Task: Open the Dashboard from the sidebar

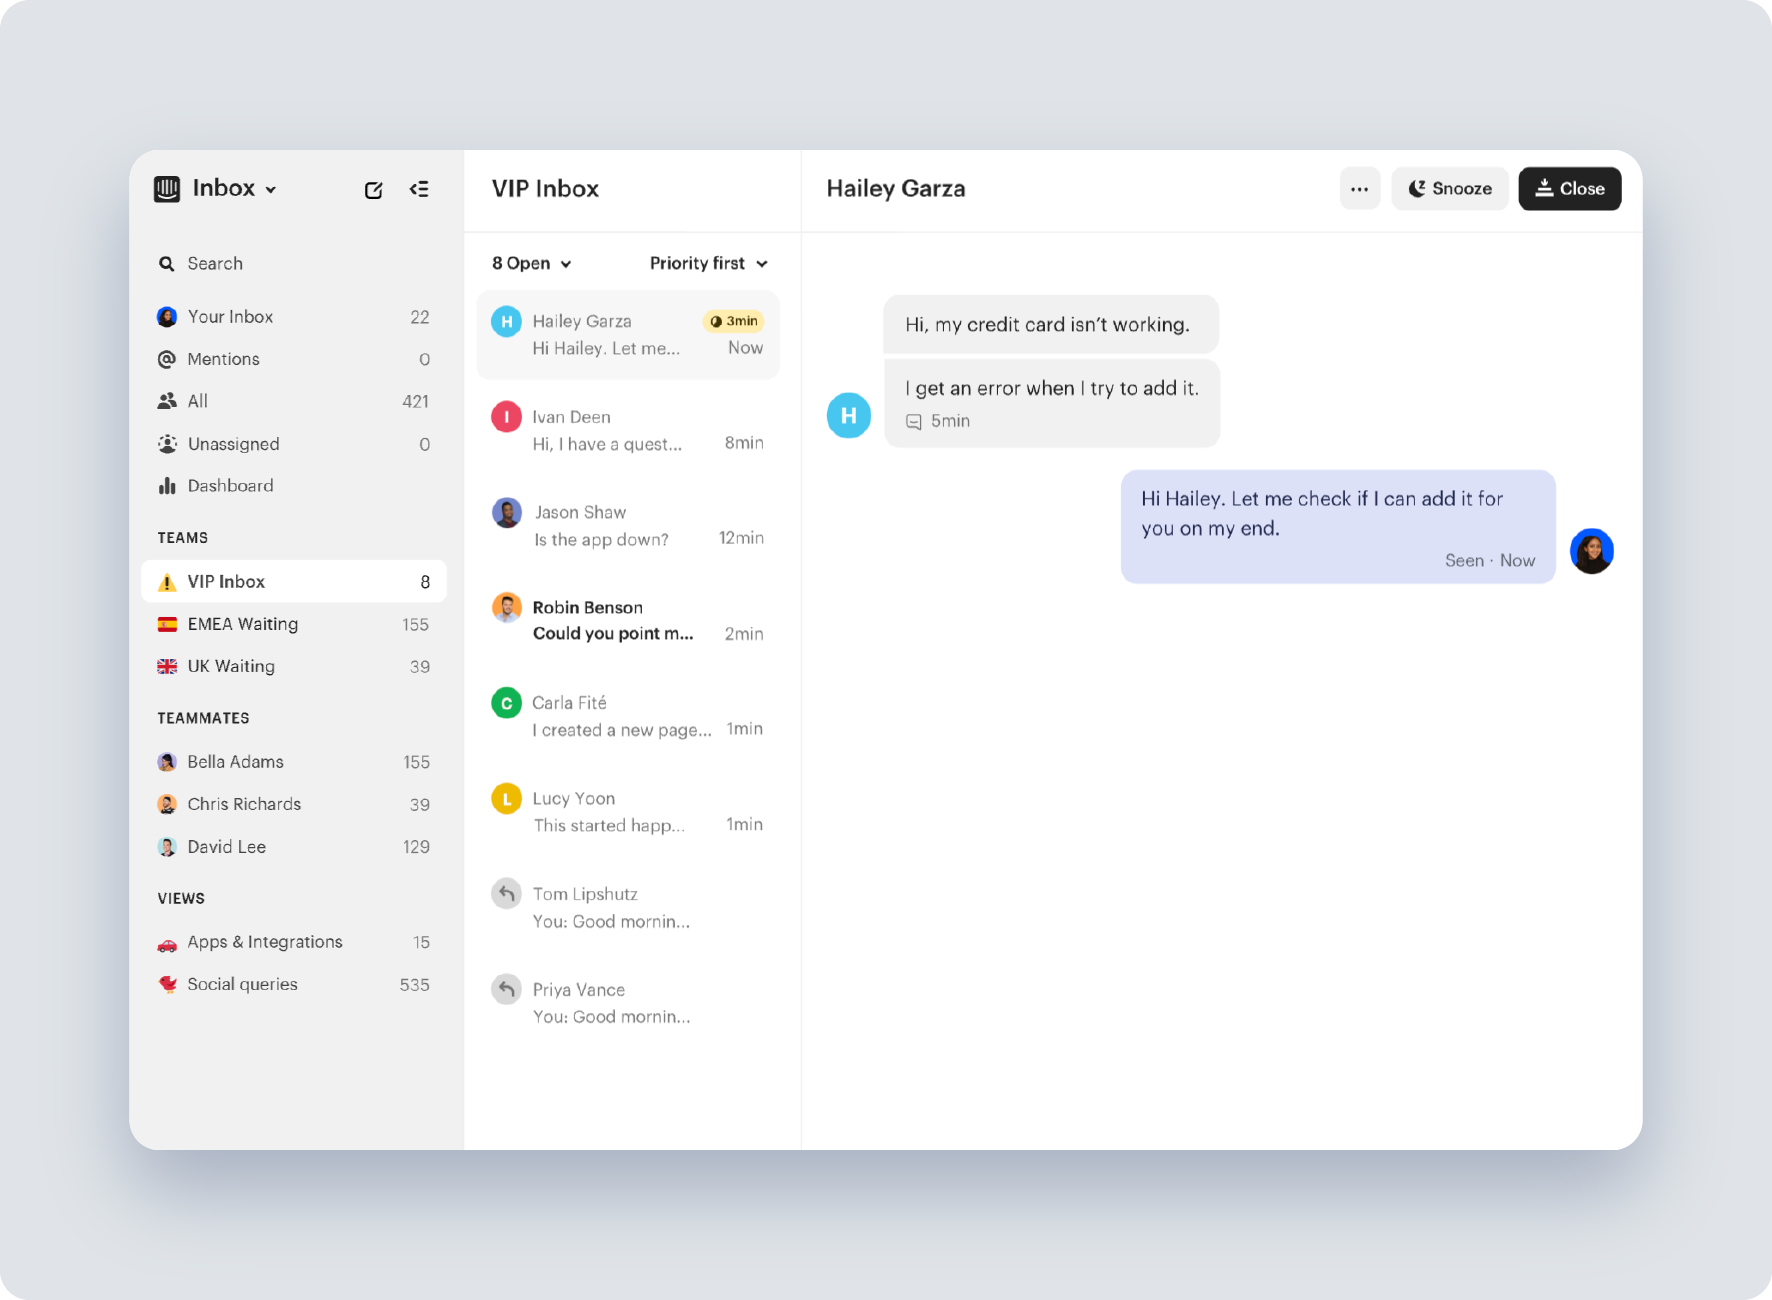Action: (230, 485)
